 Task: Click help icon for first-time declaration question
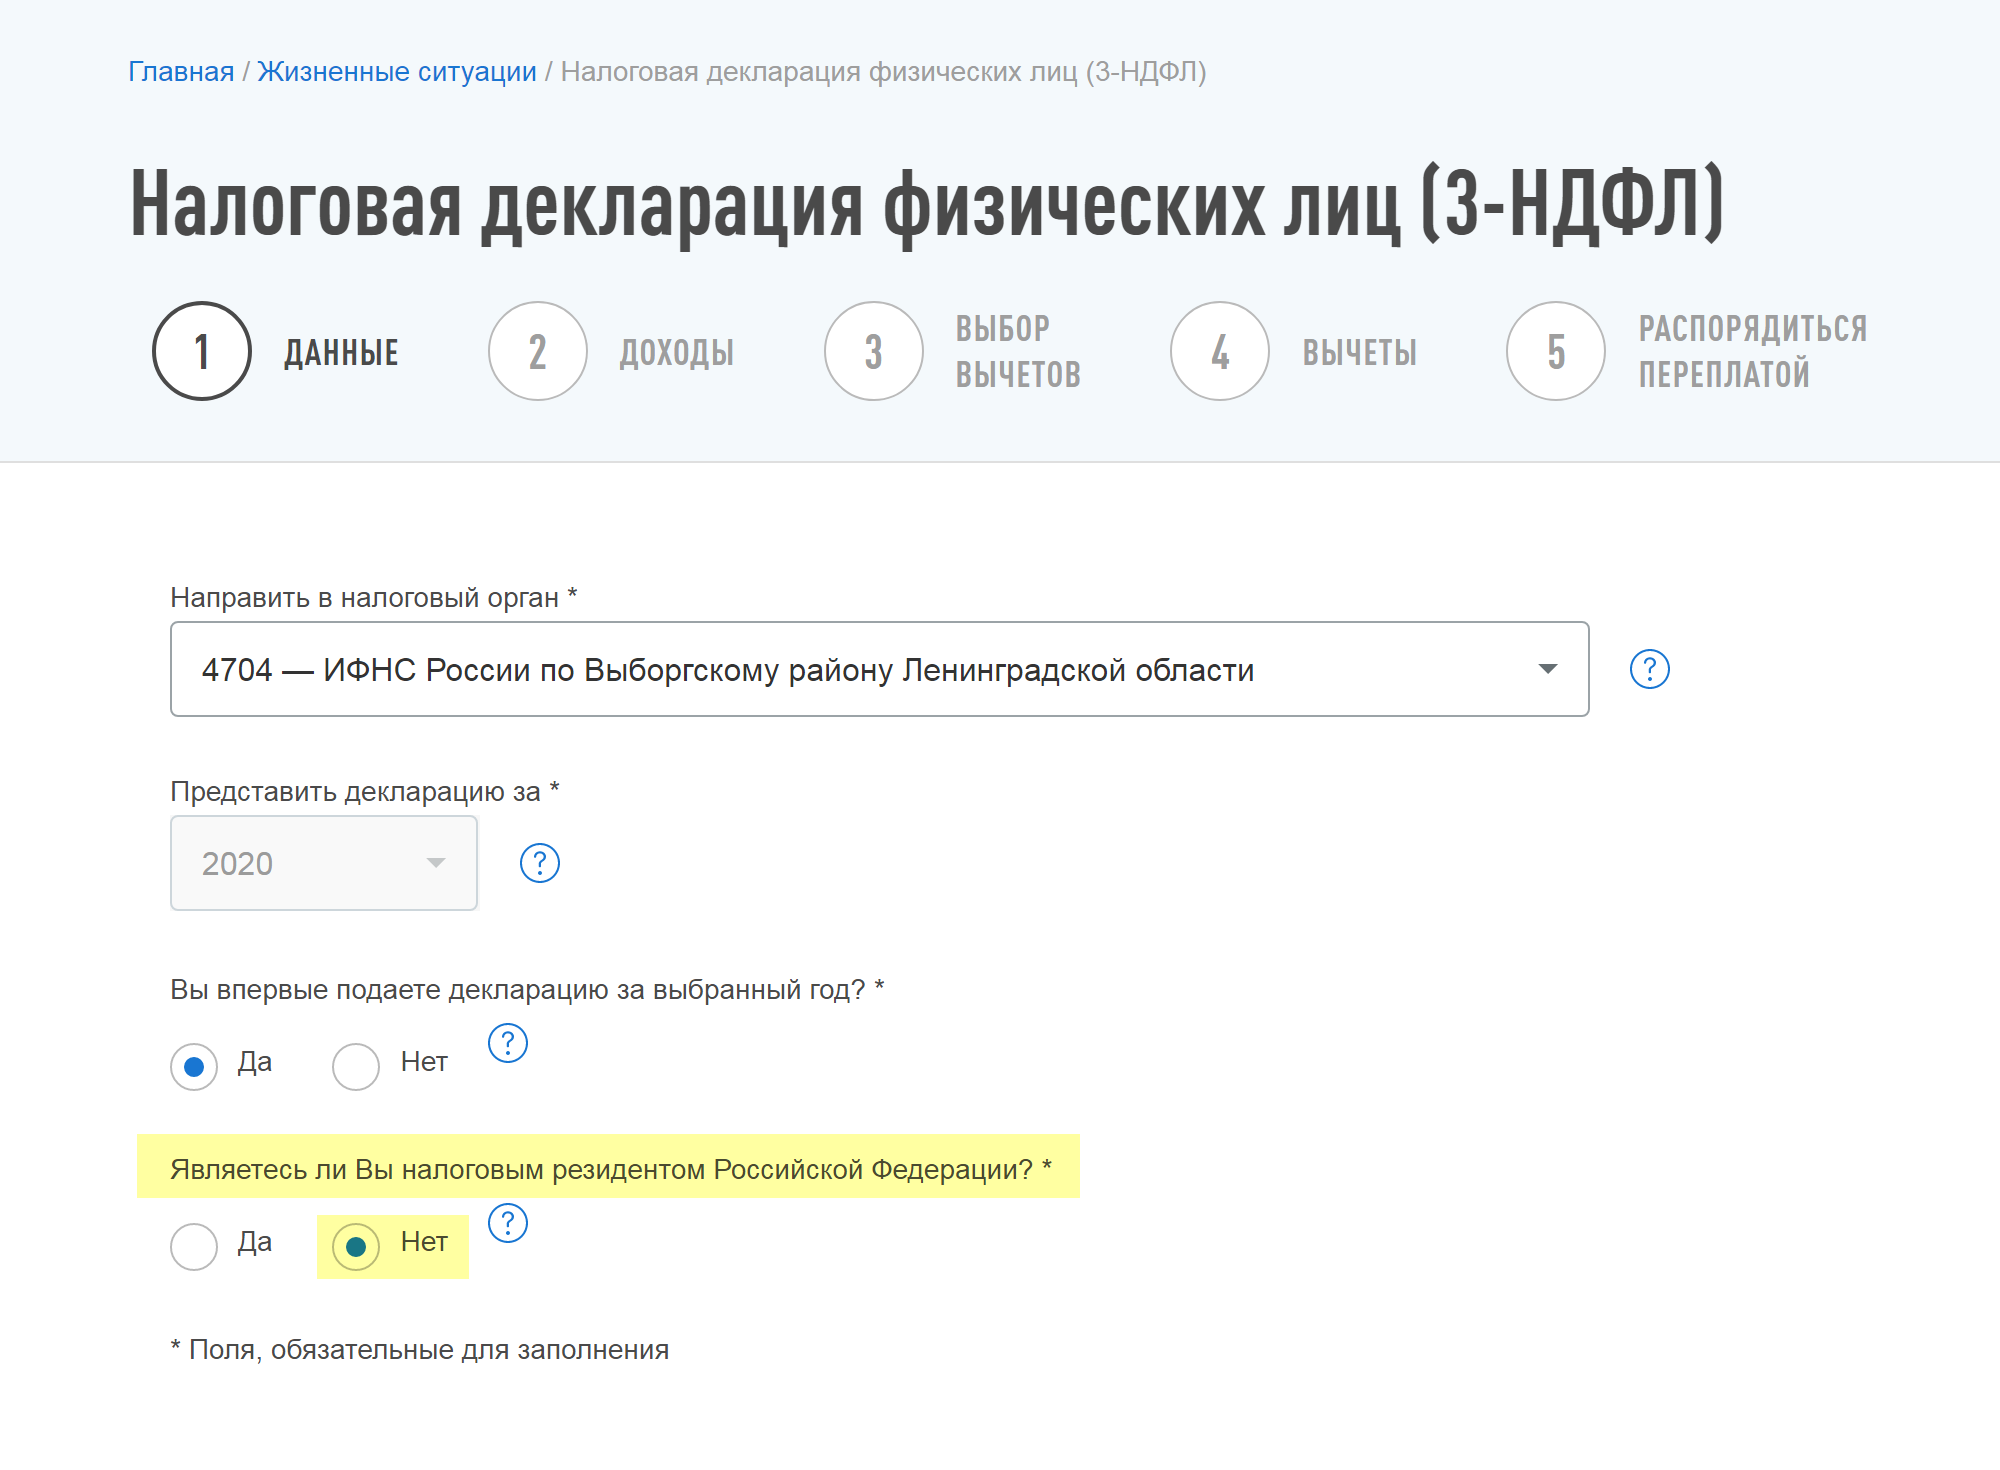click(x=507, y=1043)
